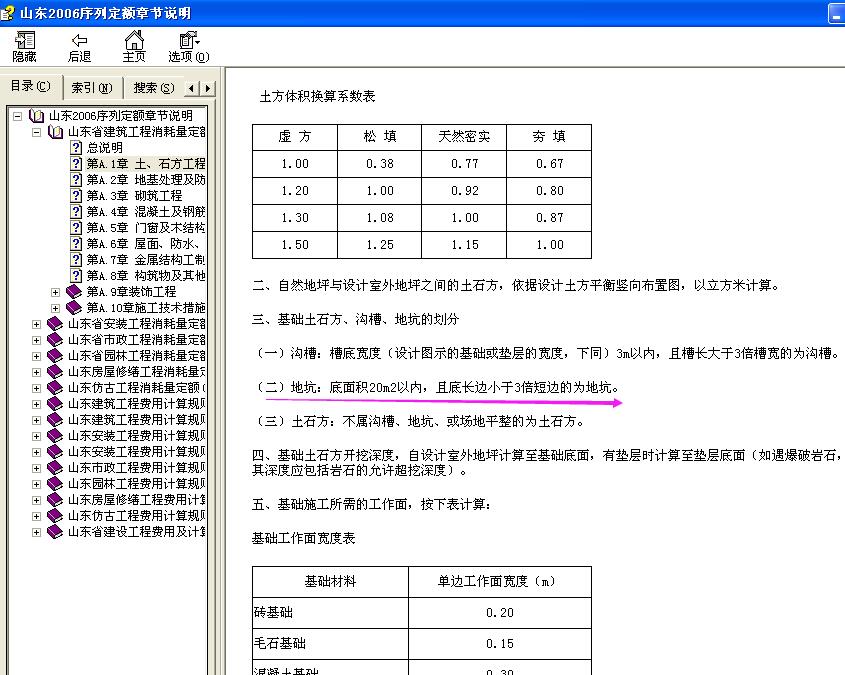Screen dimensions: 845x675
Task: Click the tab scroll right arrow
Action: click(207, 88)
